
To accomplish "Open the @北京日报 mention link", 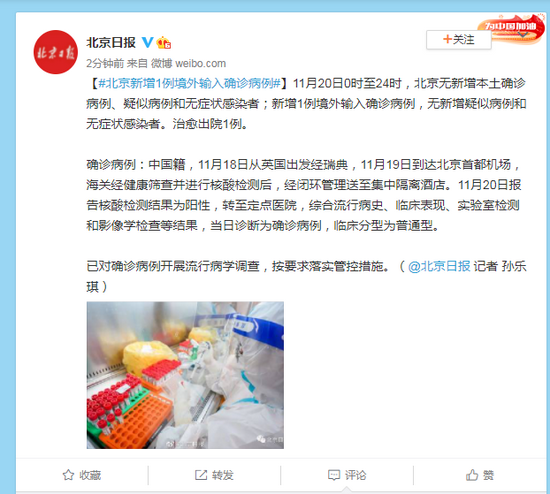I will (439, 266).
